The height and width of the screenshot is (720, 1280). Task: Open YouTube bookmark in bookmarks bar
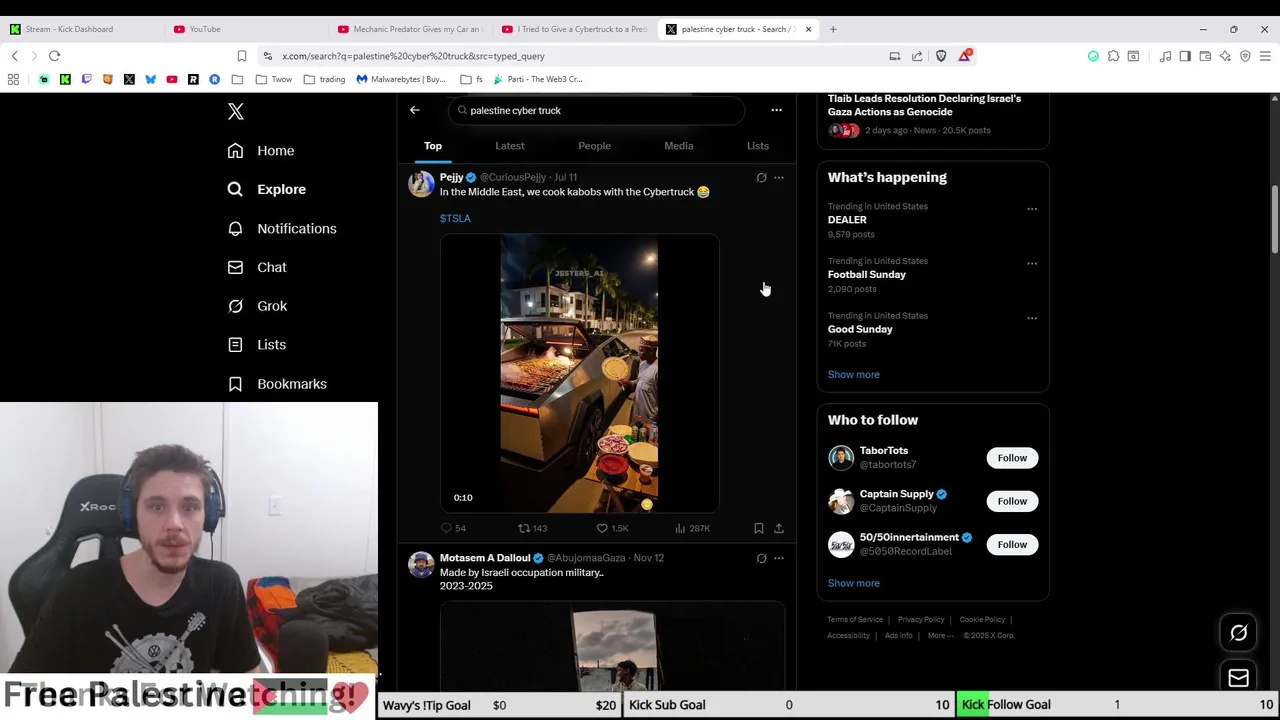pyautogui.click(x=172, y=79)
